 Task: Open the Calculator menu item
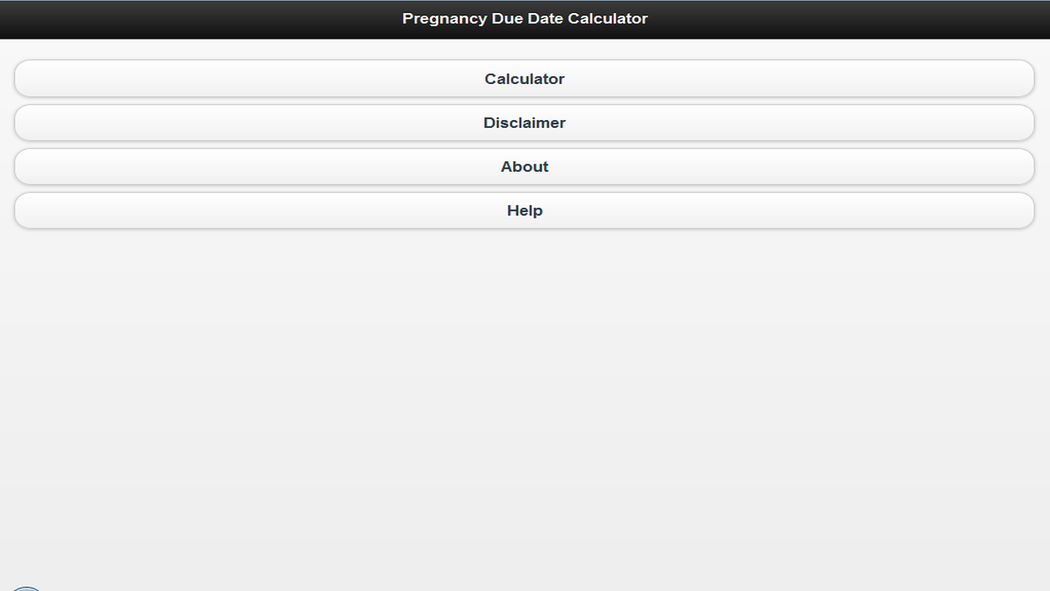pyautogui.click(x=524, y=79)
